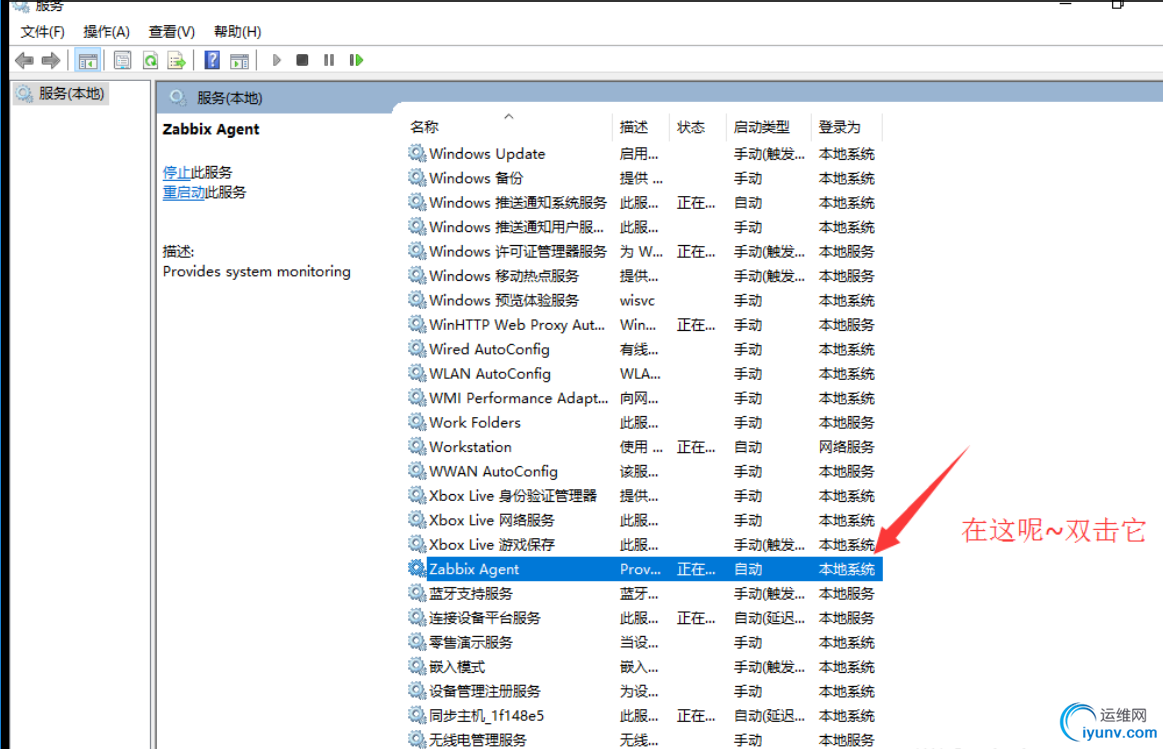This screenshot has height=749, width=1163.
Task: Select the 嵌入模式 service row
Action: (644, 667)
